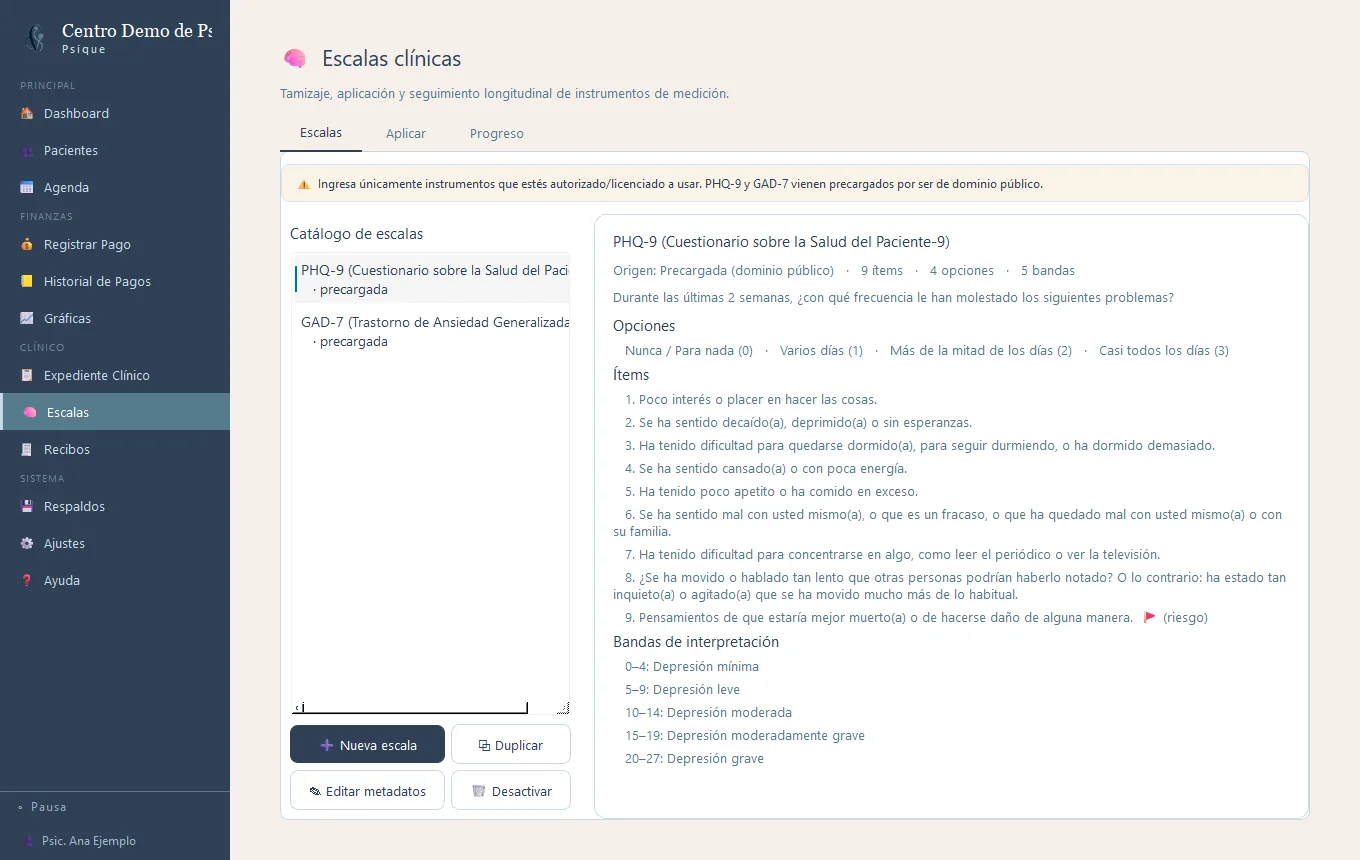Image resolution: width=1360 pixels, height=860 pixels.
Task: Click the '5–9: Depresión leve' band
Action: [x=682, y=690]
